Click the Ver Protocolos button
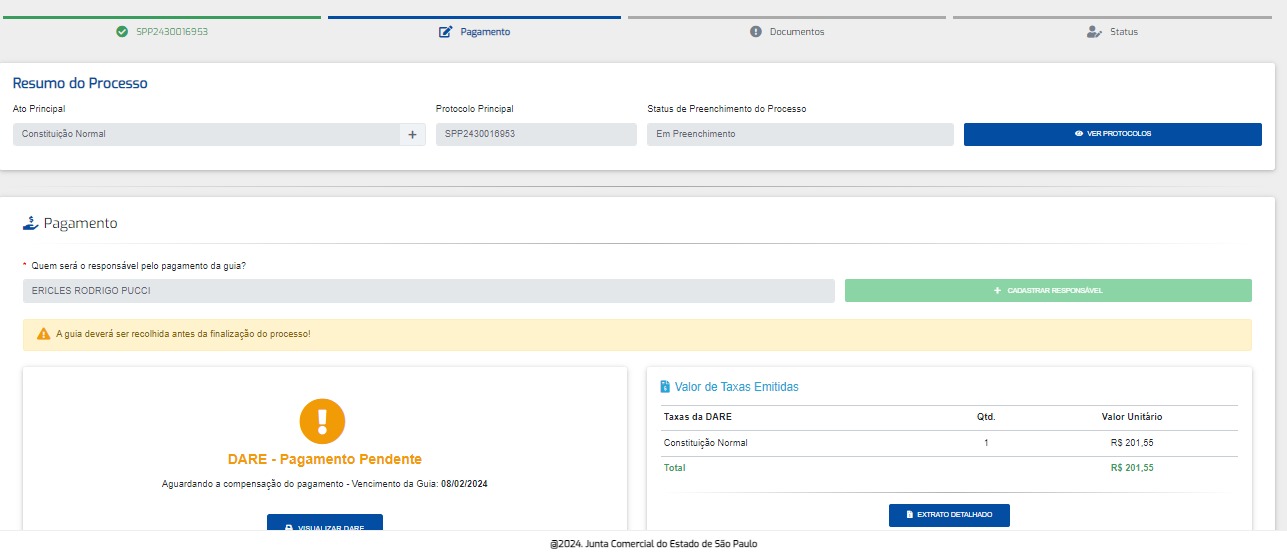The height and width of the screenshot is (554, 1287). [x=1113, y=134]
